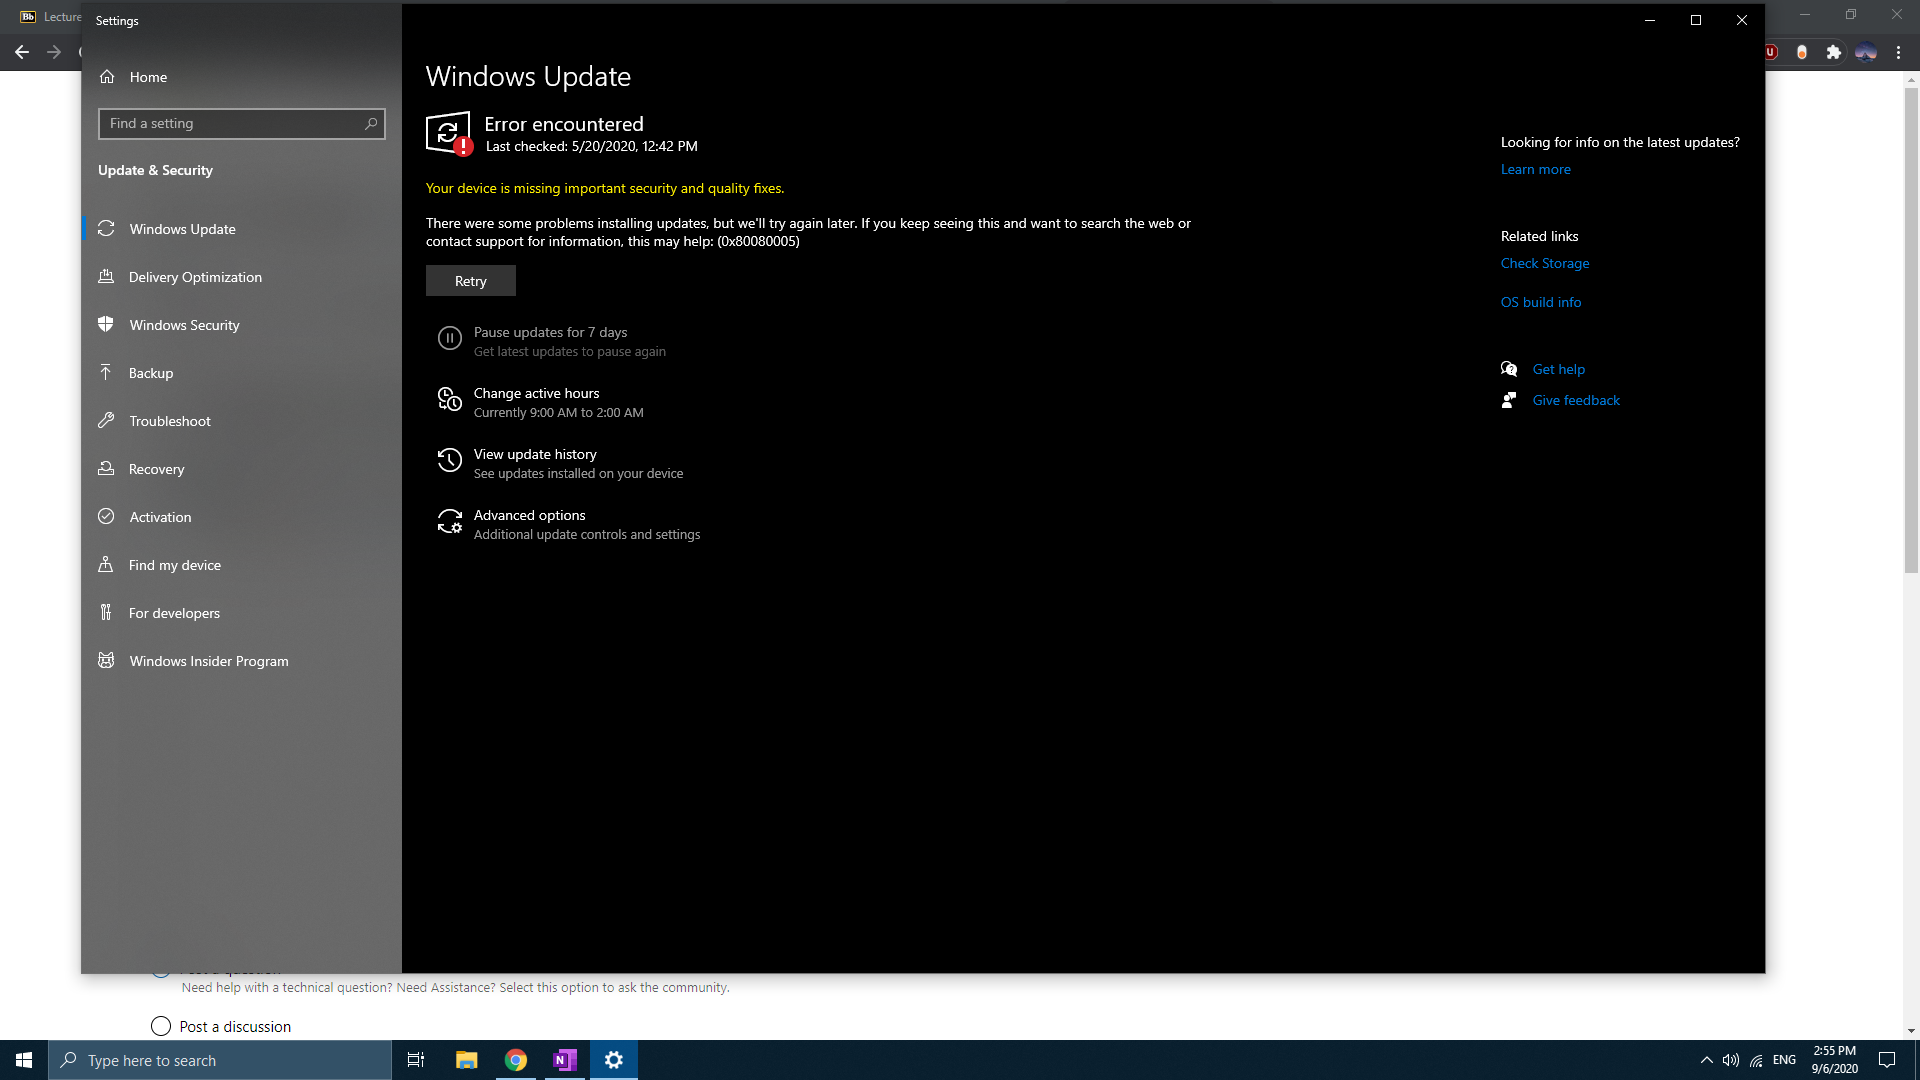Click the Recovery icon in sidebar
Screen dimensions: 1920x1080
pyautogui.click(x=106, y=469)
